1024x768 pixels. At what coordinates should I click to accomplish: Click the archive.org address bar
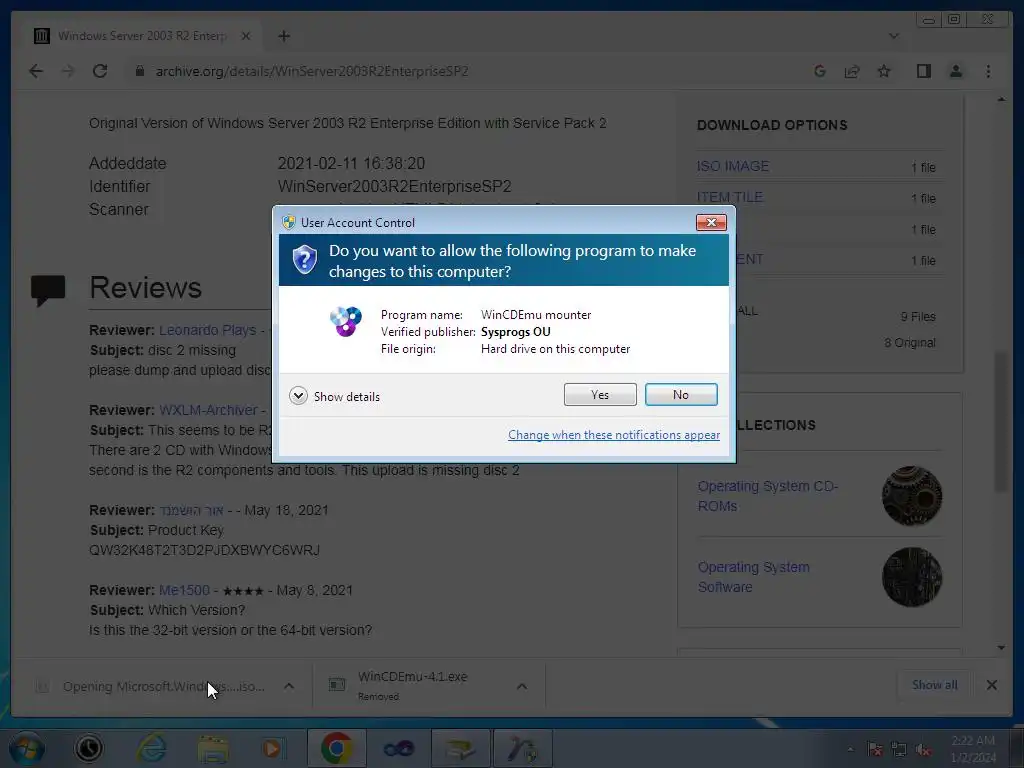[312, 71]
